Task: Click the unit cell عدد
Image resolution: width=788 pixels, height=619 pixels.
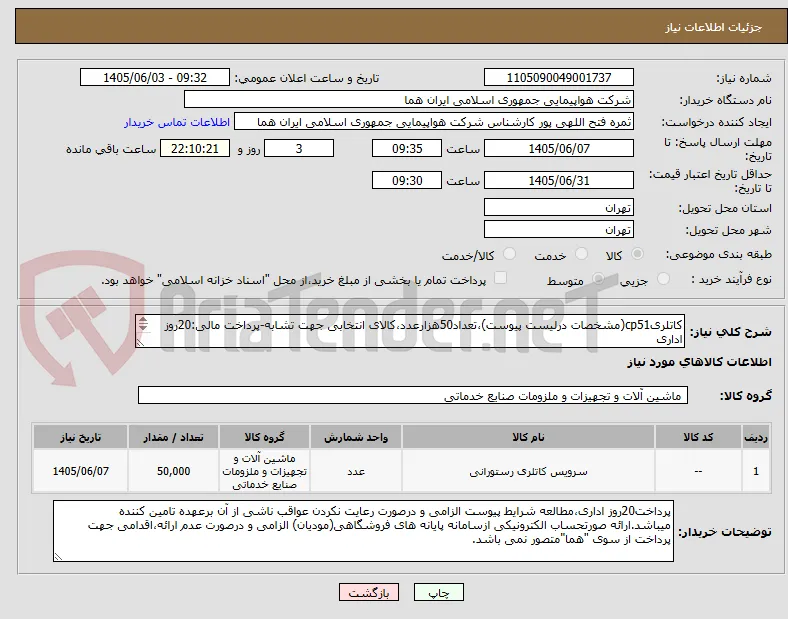Action: point(356,471)
